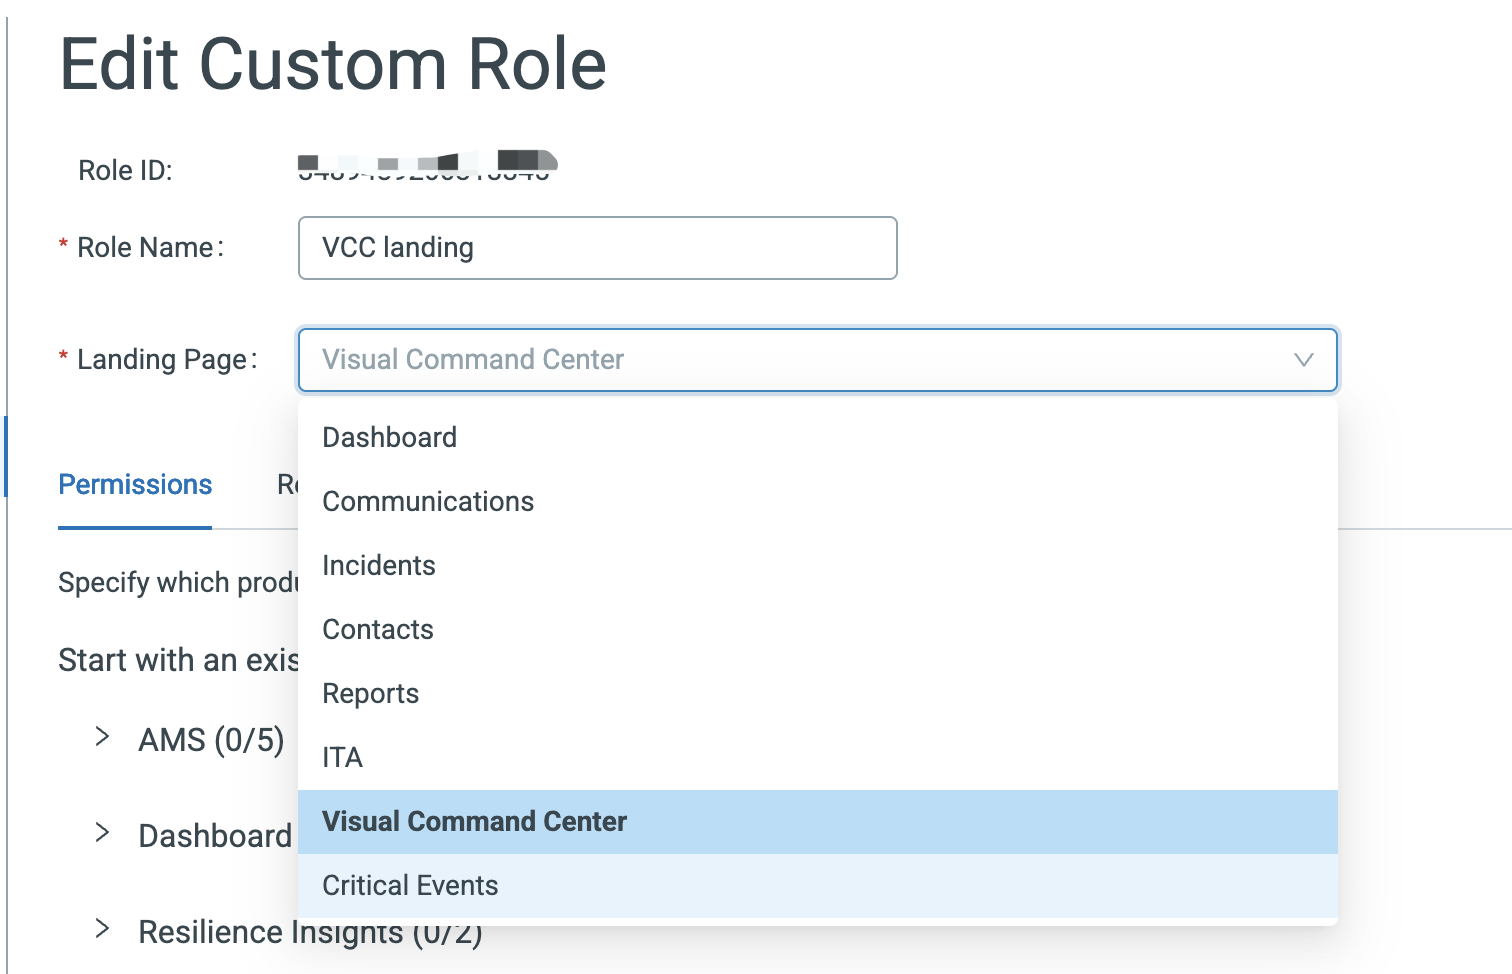Choose Visual Command Center option
Image resolution: width=1512 pixels, height=974 pixels.
(474, 821)
